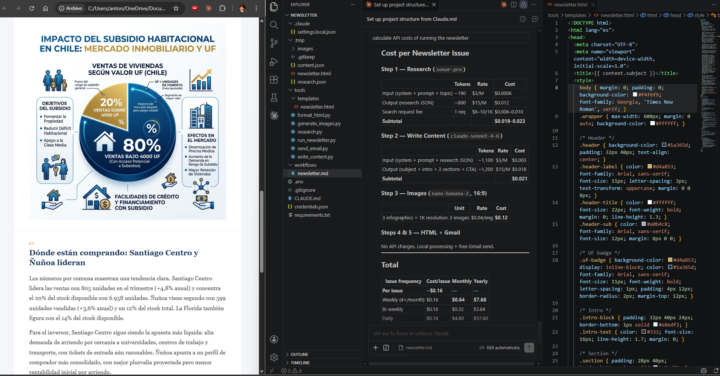
Task: Expand the images folder
Action: point(304,49)
